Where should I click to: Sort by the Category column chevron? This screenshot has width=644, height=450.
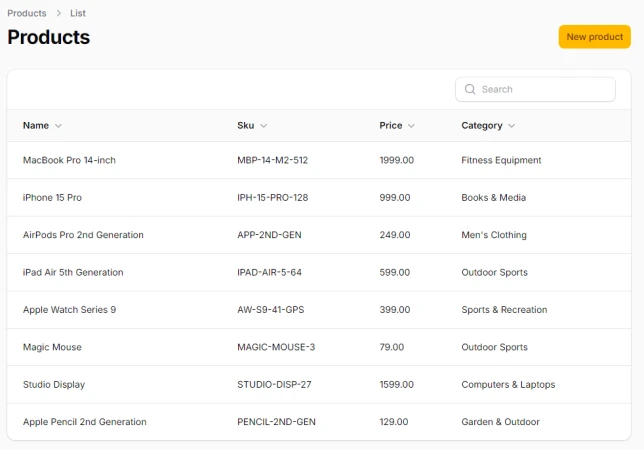tap(511, 126)
